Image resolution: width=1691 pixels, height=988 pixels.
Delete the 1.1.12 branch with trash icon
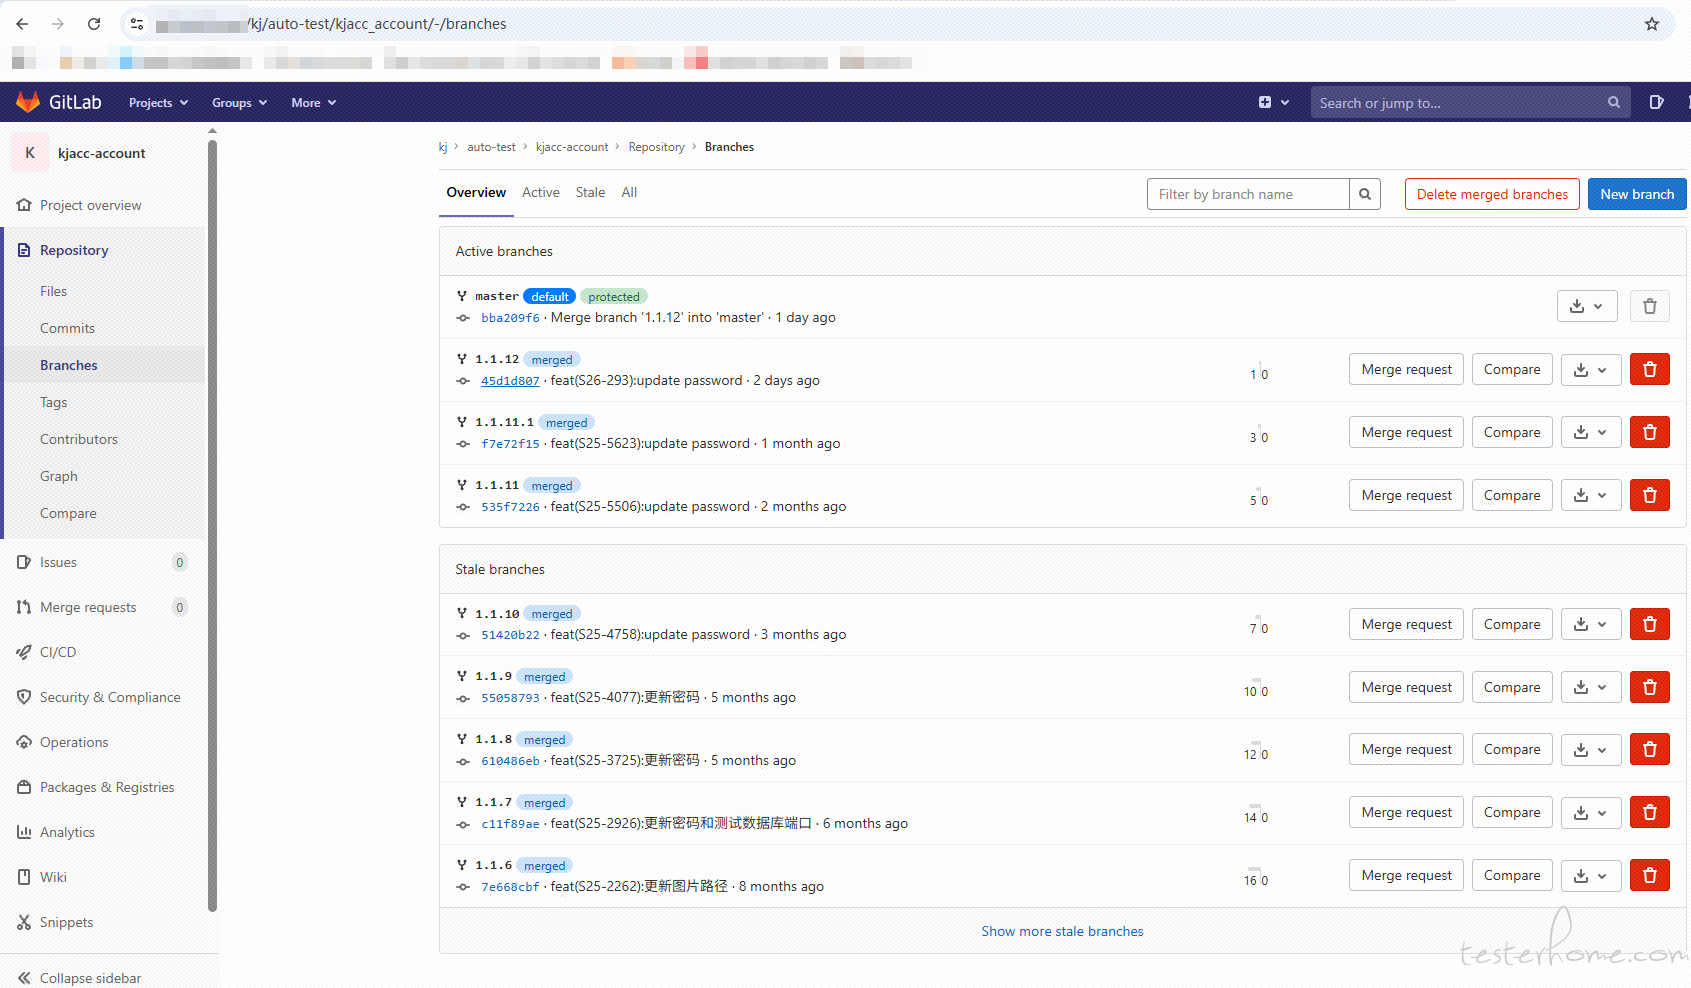coord(1649,370)
